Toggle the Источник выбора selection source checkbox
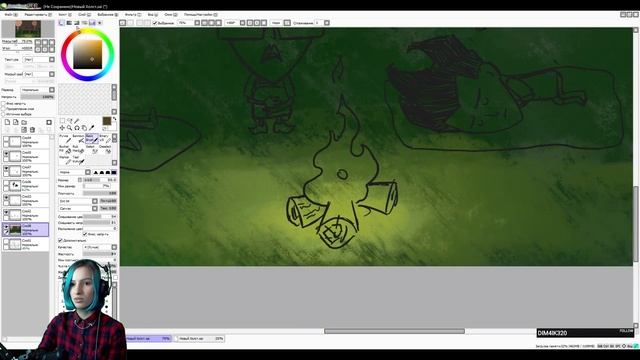 click(3, 114)
